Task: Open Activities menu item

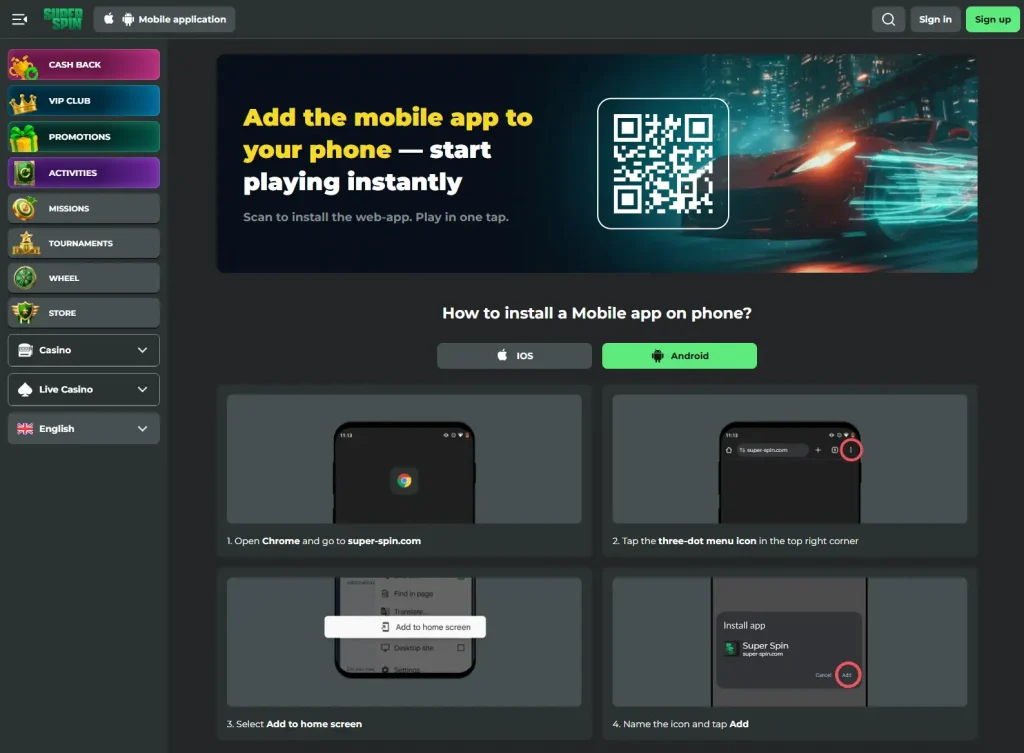Action: coord(84,172)
